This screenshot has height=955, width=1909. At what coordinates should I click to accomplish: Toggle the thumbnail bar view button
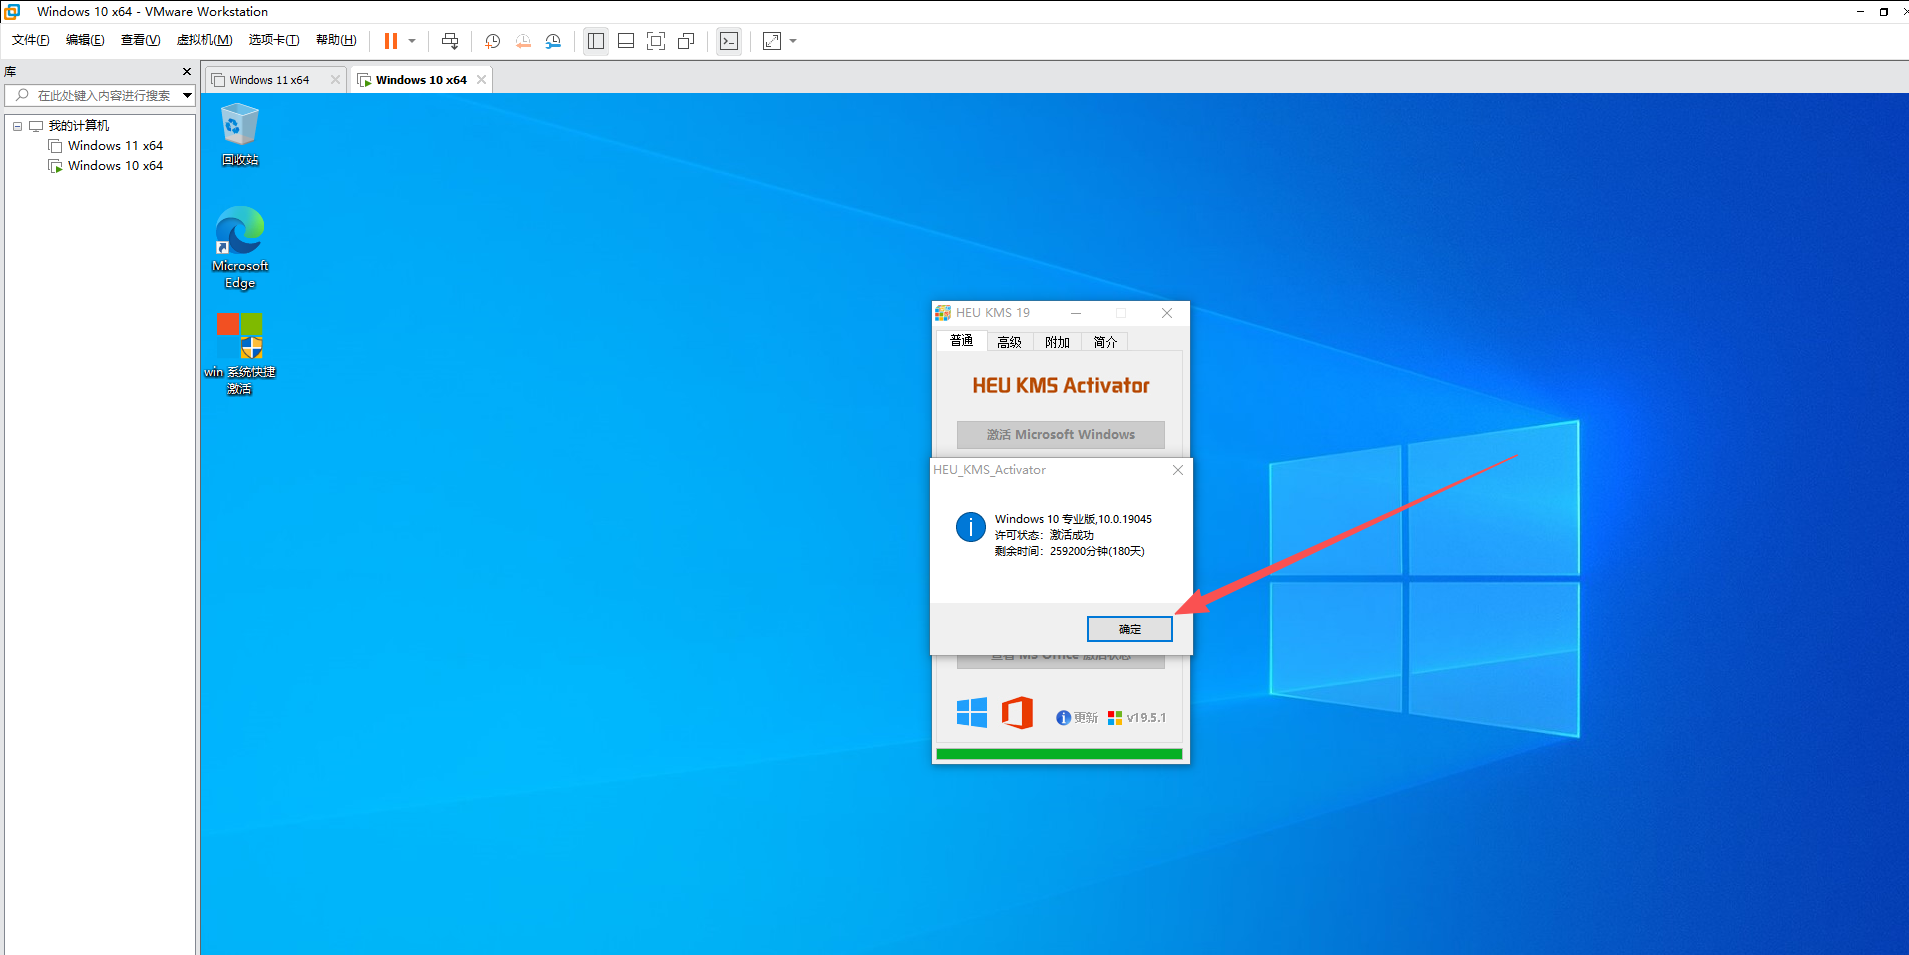(x=626, y=41)
